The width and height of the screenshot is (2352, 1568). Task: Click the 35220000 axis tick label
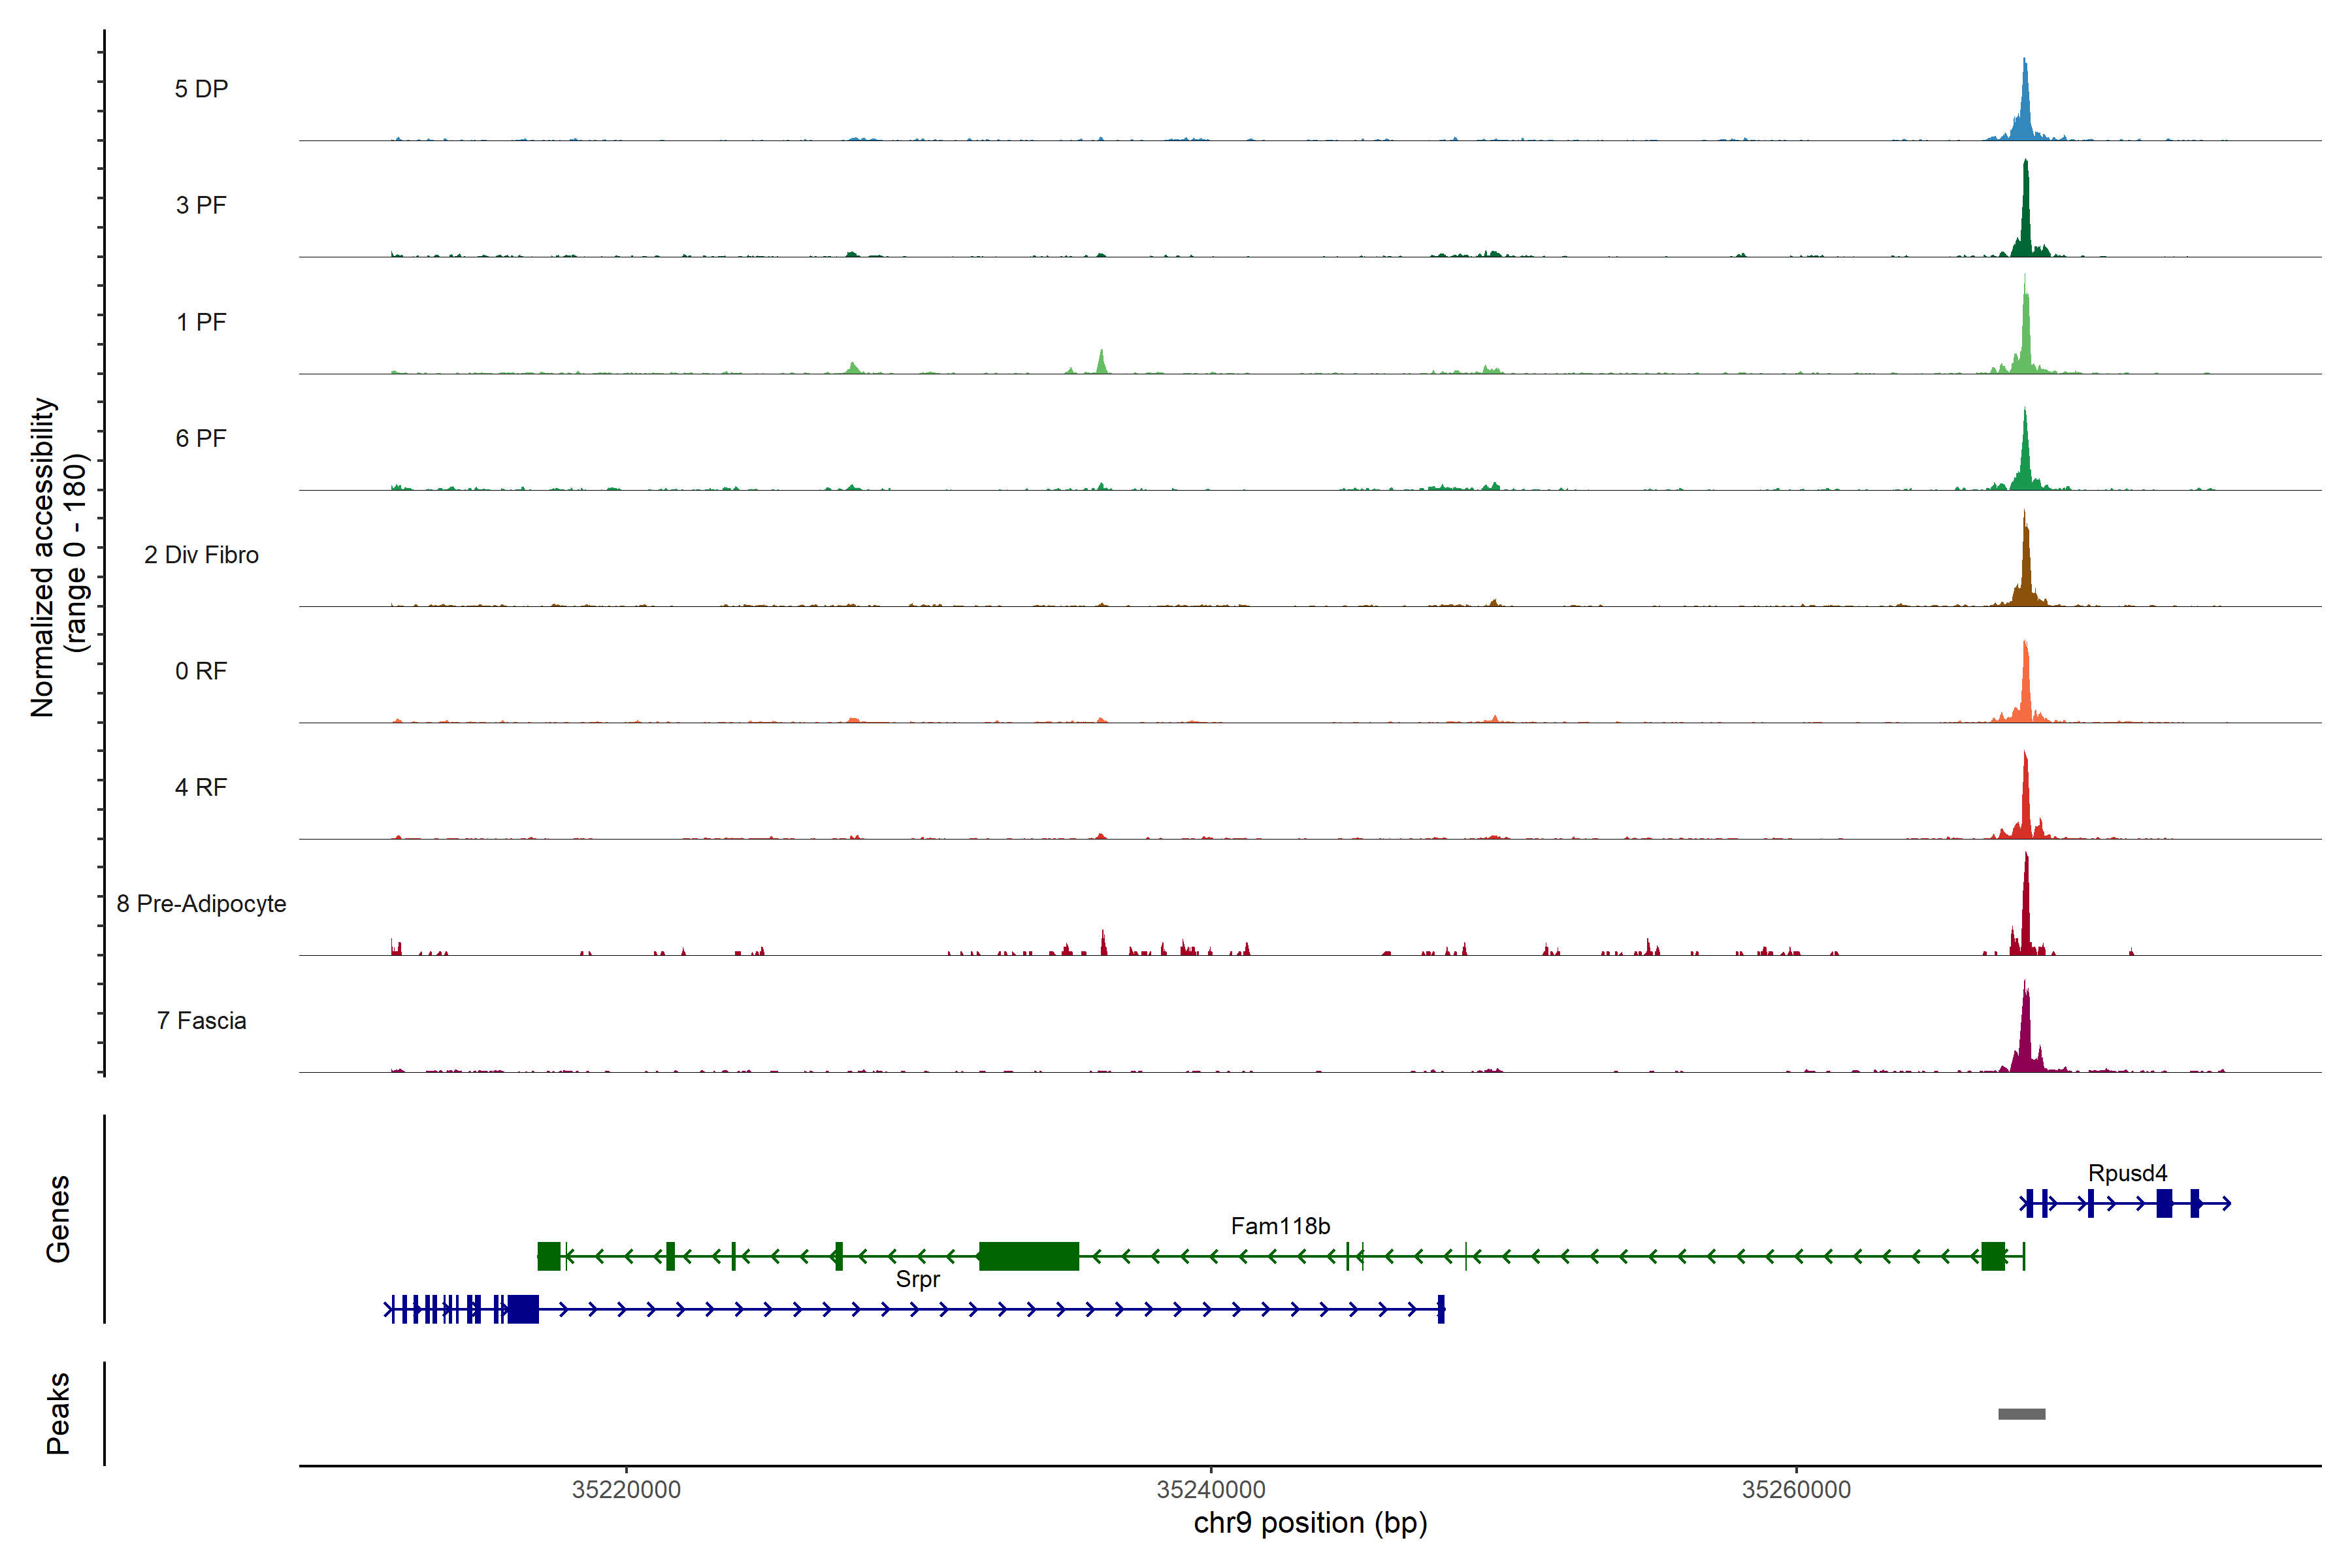coord(626,1489)
